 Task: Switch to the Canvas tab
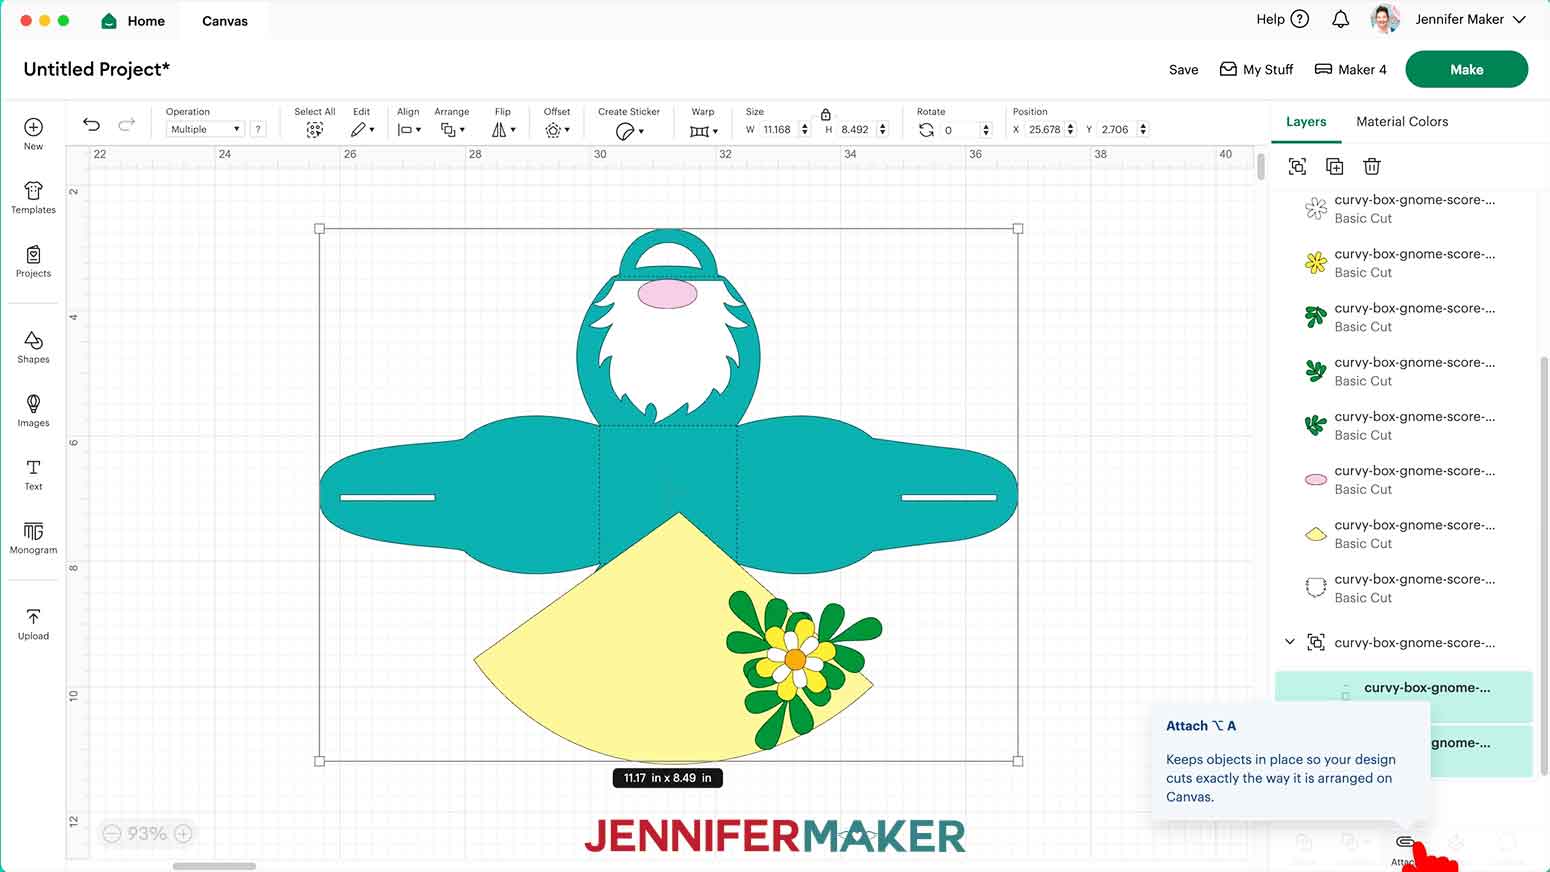(225, 21)
